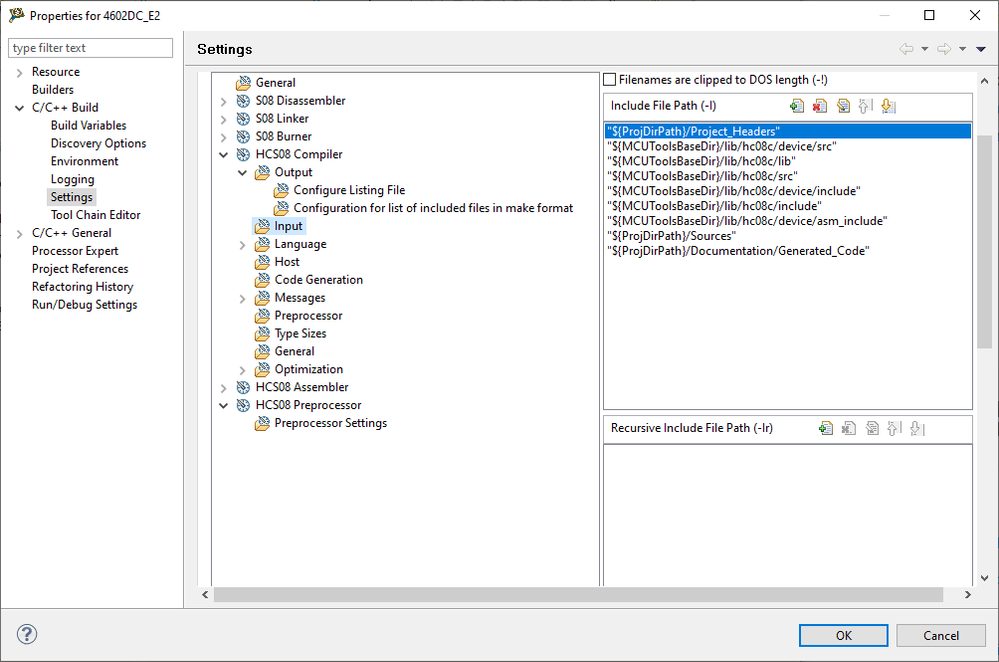Screen dimensions: 999x662
Task: Collapse the HCS08 Preprocessor node
Action: pos(223,406)
